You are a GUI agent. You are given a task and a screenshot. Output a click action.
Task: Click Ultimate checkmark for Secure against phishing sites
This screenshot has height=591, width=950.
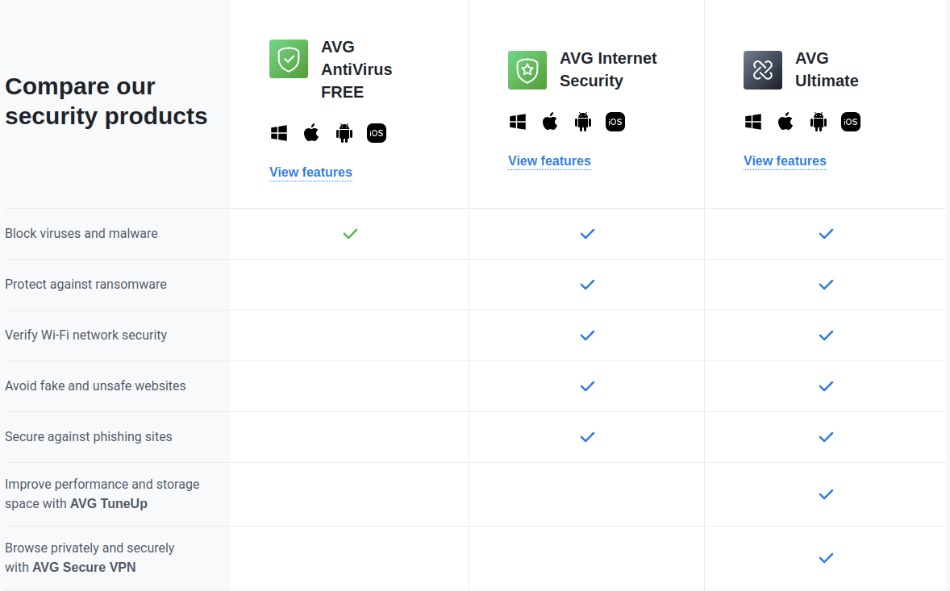(x=826, y=437)
